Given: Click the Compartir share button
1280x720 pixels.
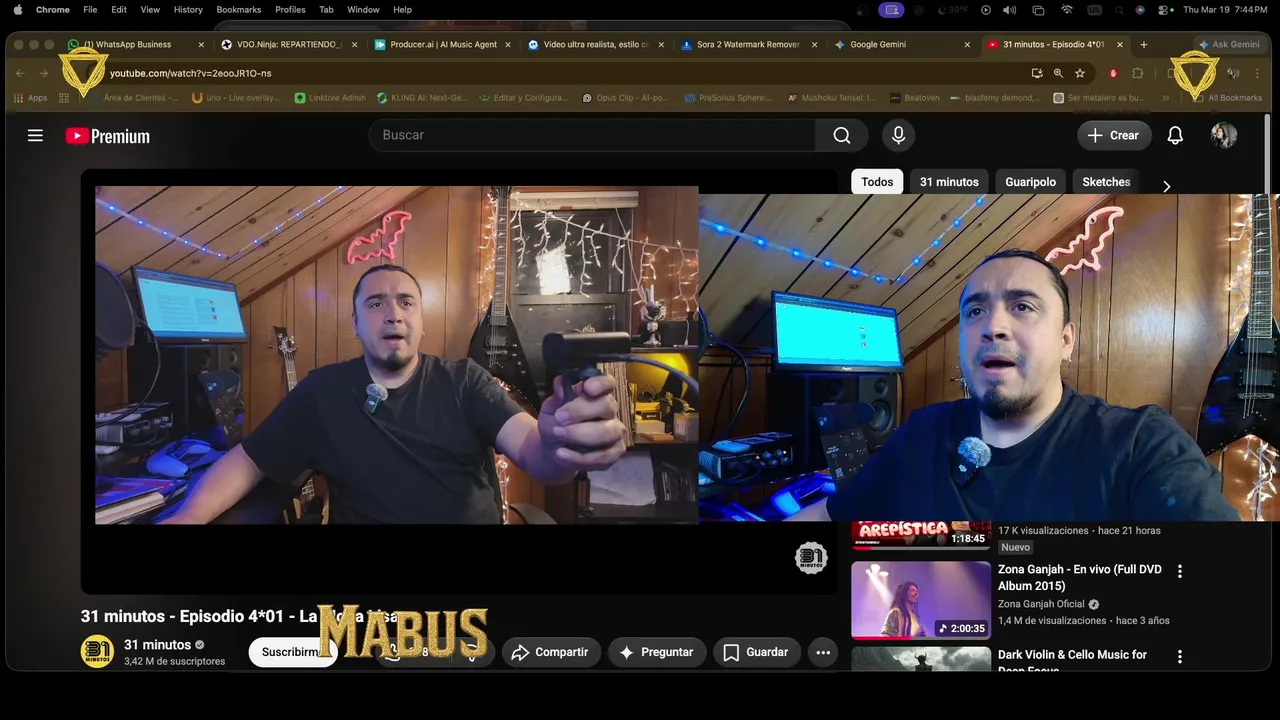Looking at the screenshot, I should [551, 652].
